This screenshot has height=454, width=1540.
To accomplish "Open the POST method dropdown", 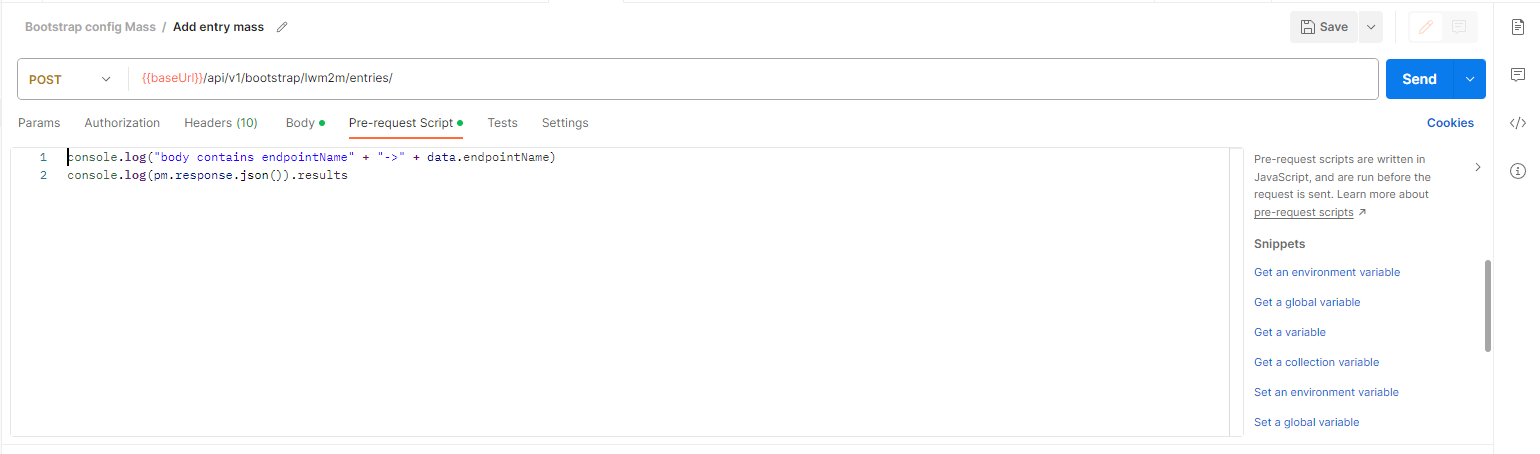I will pos(70,79).
